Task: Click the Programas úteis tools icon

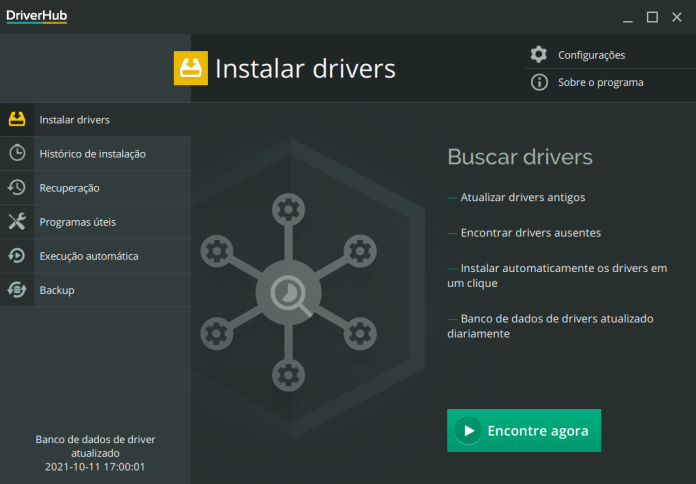Action: click(x=17, y=222)
